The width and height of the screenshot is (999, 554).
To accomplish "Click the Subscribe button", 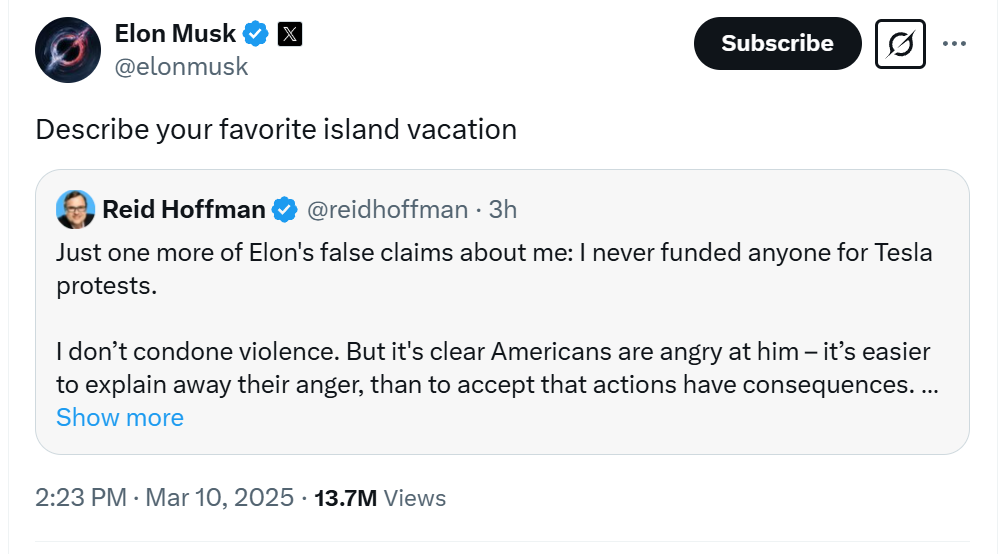I will tap(777, 43).
